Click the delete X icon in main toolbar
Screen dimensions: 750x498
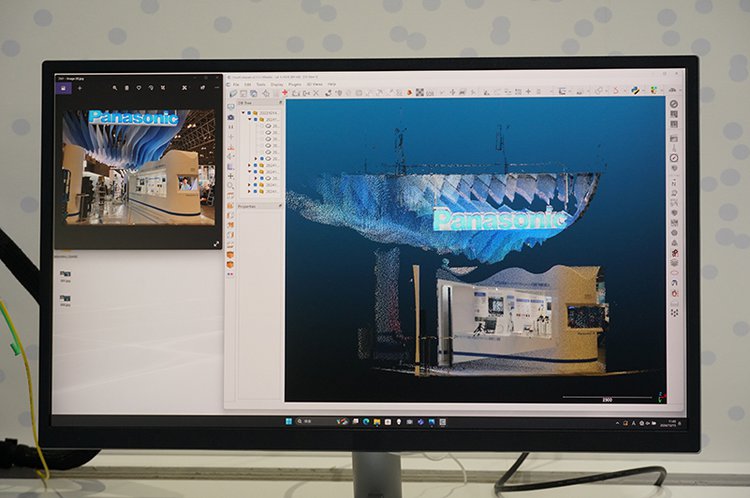(316, 93)
